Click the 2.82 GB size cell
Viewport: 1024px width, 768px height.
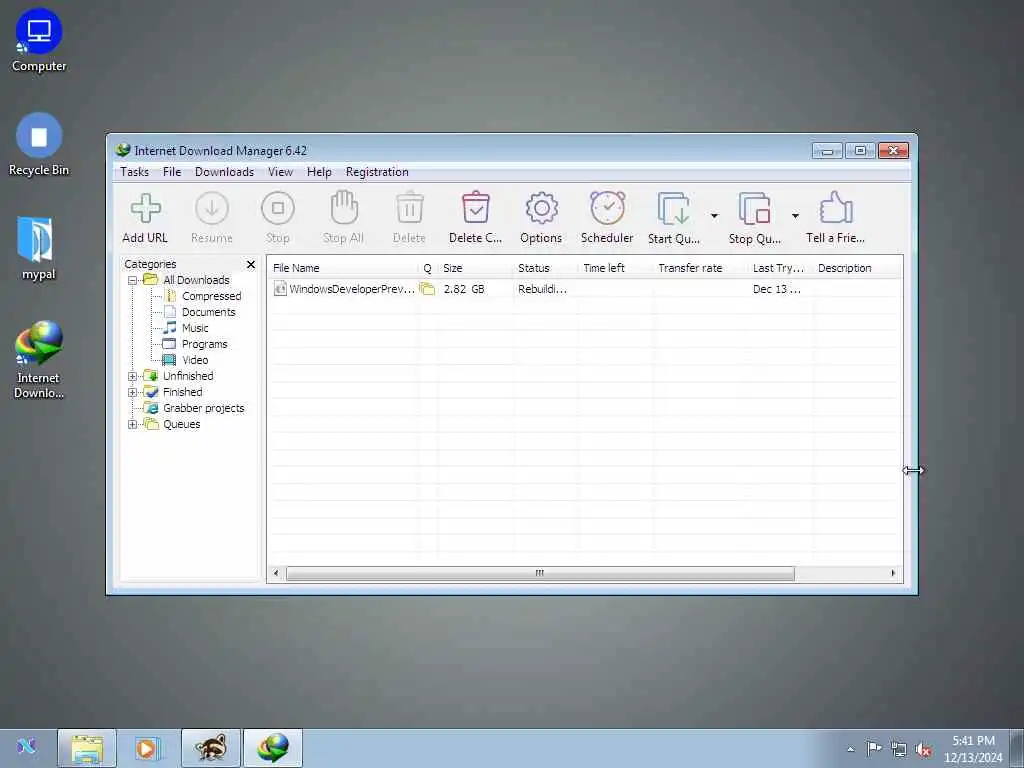464,289
